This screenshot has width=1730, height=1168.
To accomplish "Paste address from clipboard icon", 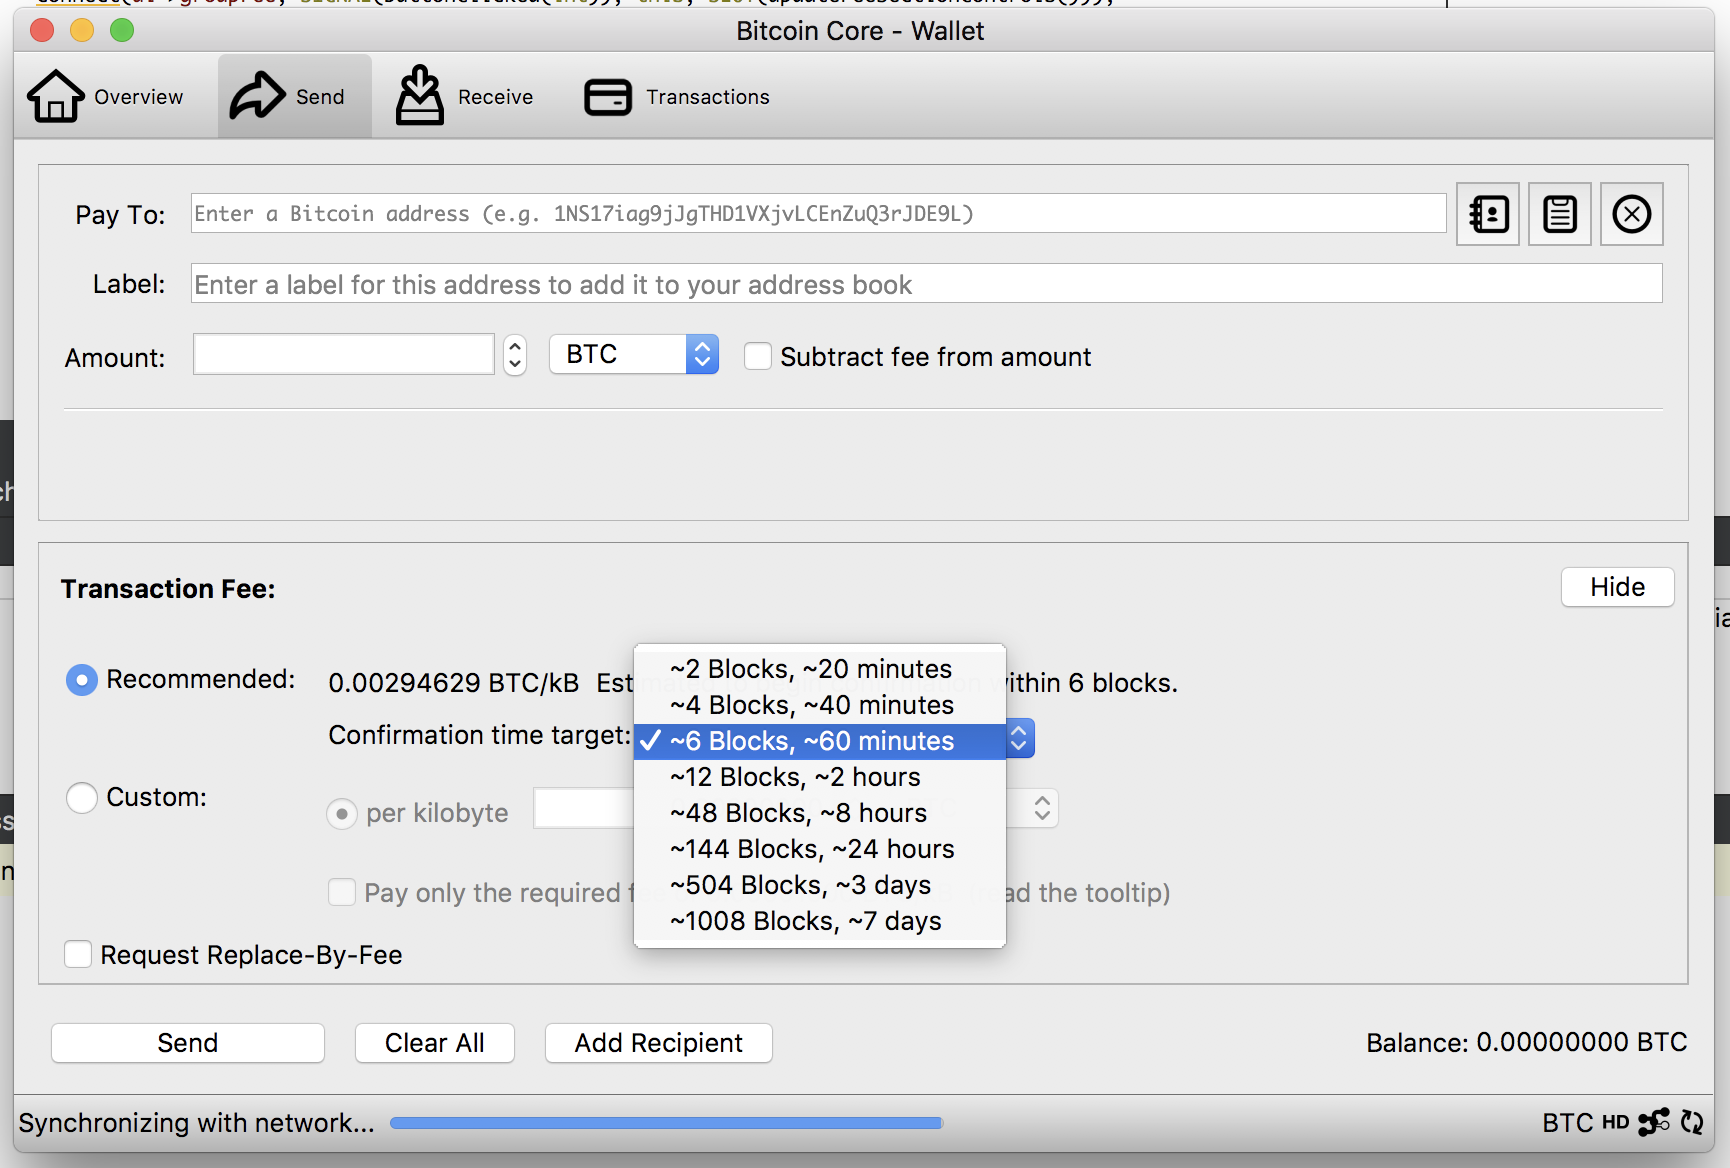I will click(1560, 214).
